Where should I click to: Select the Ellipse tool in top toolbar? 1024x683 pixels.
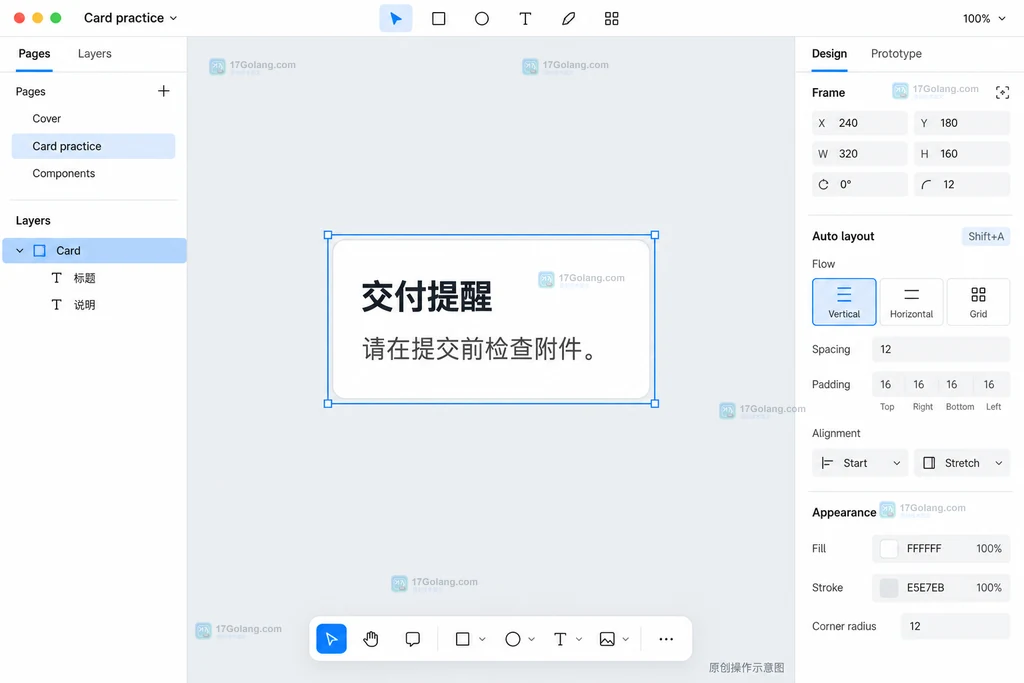pyautogui.click(x=482, y=18)
